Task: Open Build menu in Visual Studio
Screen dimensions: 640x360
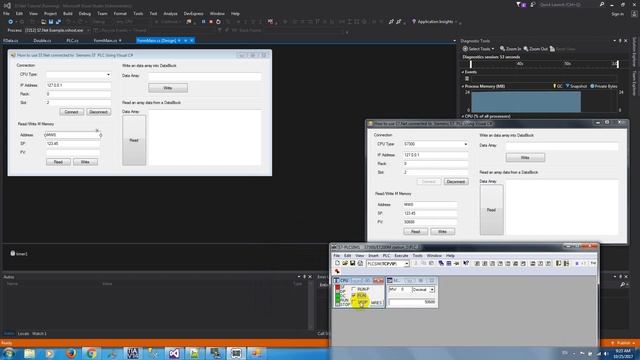Action: coord(68,13)
